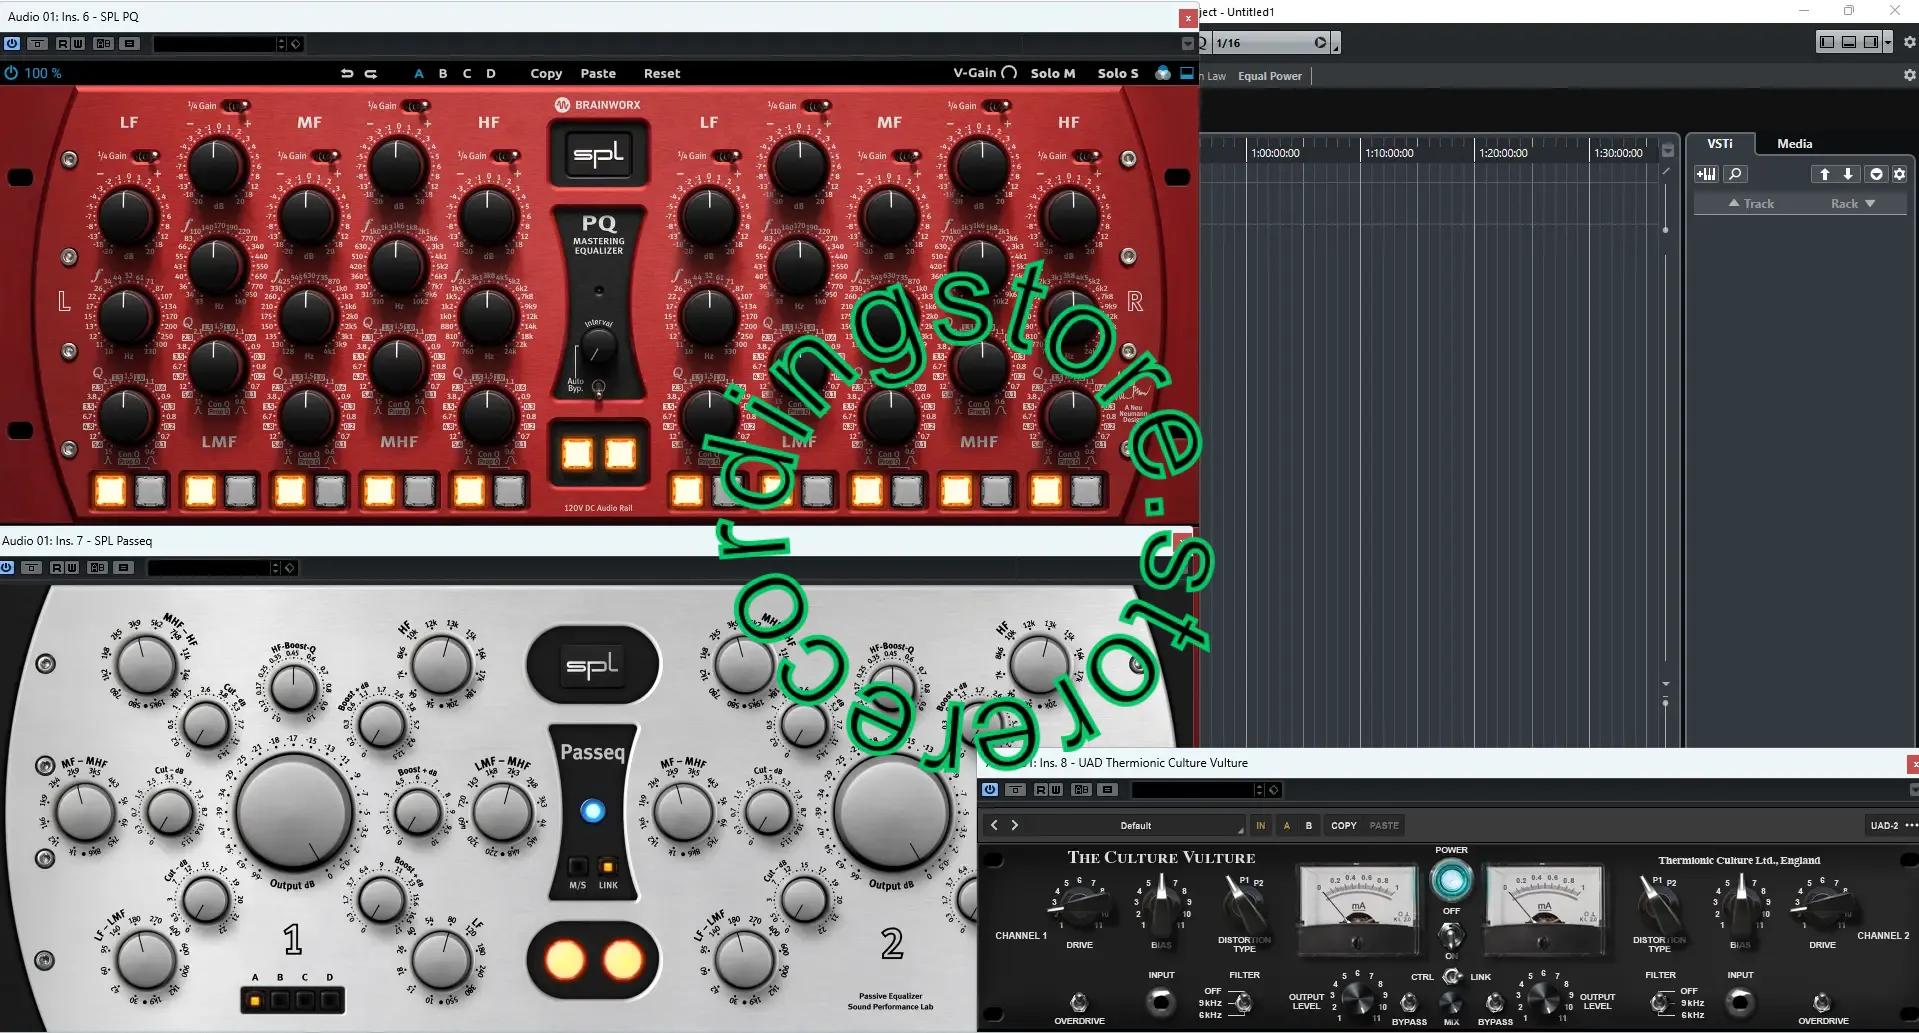This screenshot has height=1033, width=1919.
Task: Flip the CTRL/LINK switch
Action: [x=1452, y=977]
